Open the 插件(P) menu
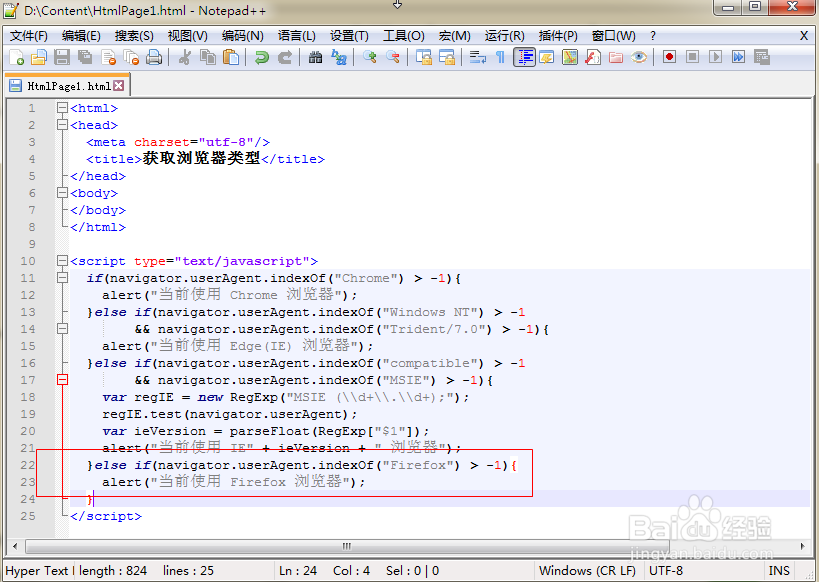 [558, 36]
